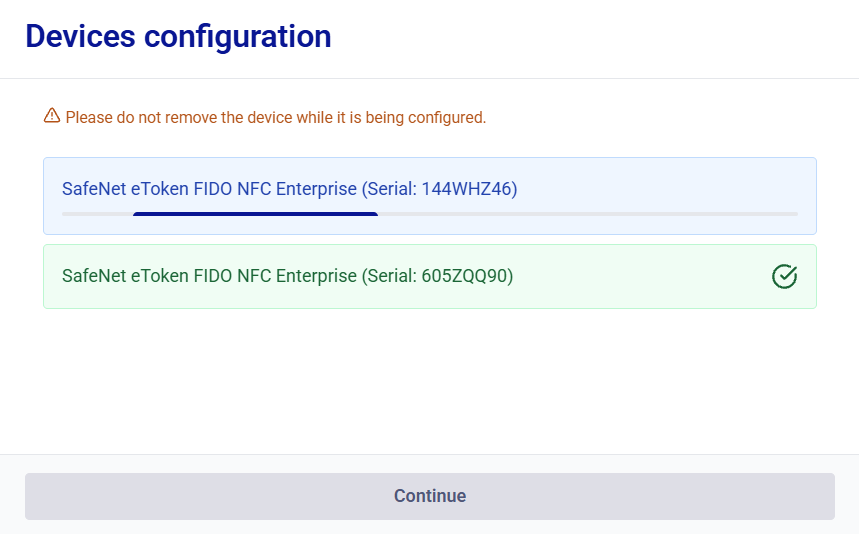Screen dimensions: 859x534
Task: Click the Continue button
Action: [x=430, y=496]
